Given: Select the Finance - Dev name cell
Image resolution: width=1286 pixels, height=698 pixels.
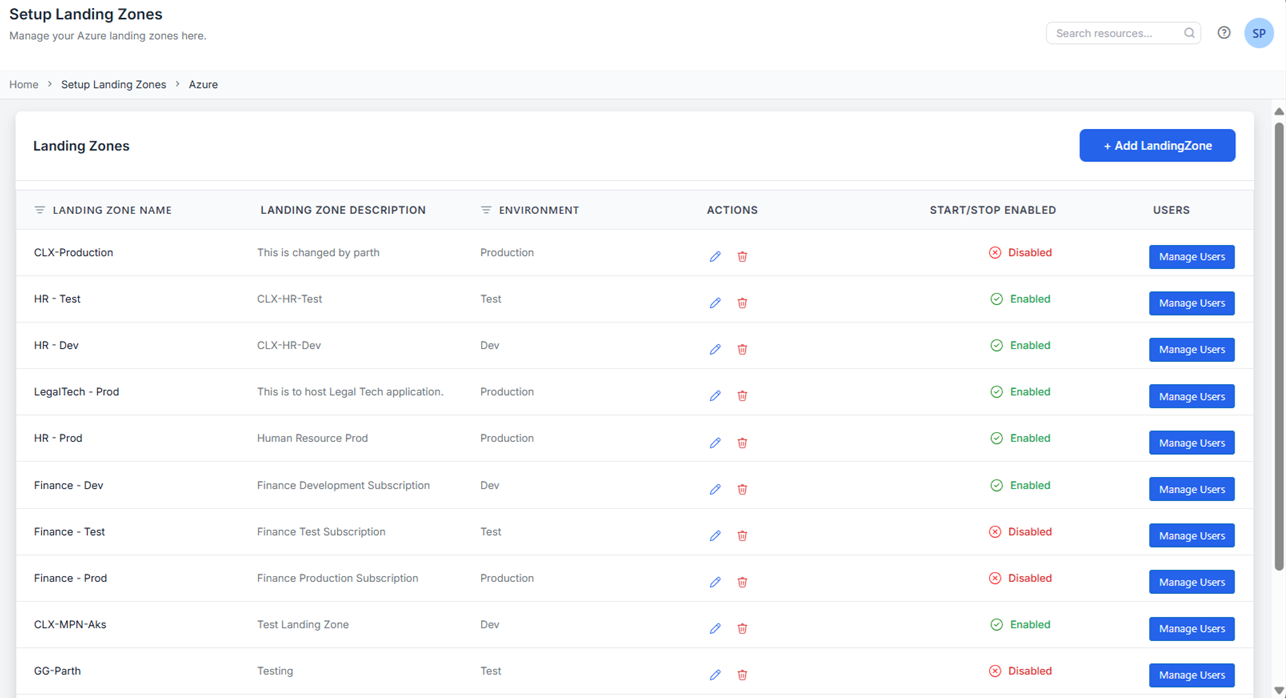Looking at the screenshot, I should pos(68,485).
